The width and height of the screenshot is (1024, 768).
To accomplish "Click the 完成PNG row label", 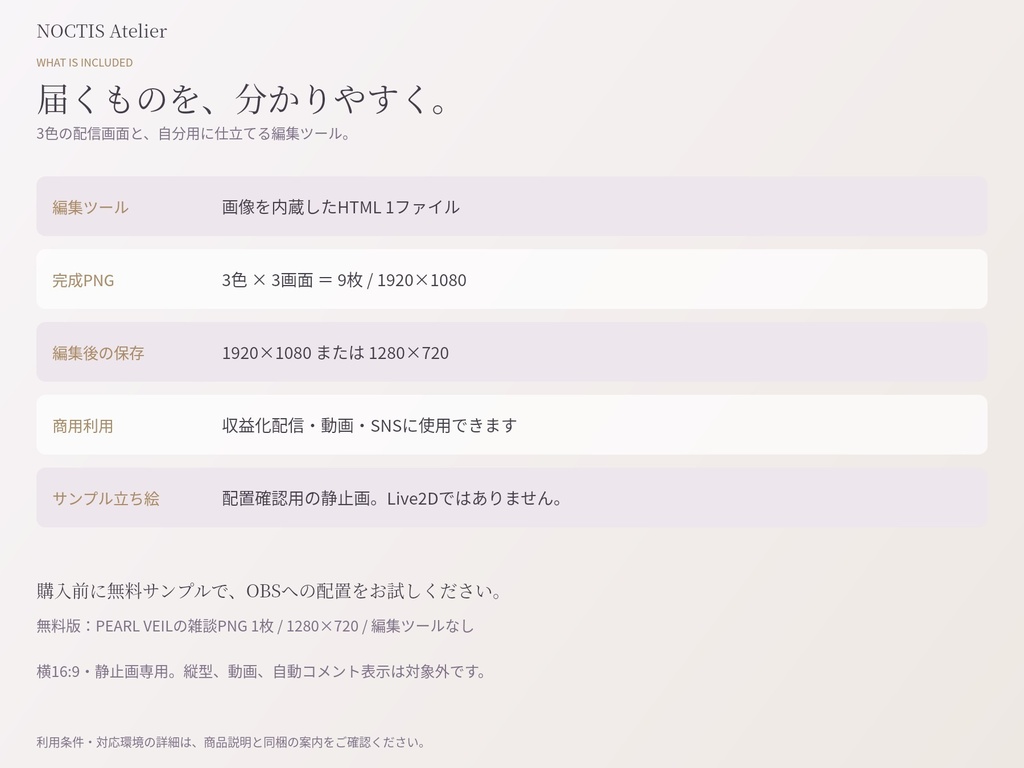I will [x=83, y=280].
